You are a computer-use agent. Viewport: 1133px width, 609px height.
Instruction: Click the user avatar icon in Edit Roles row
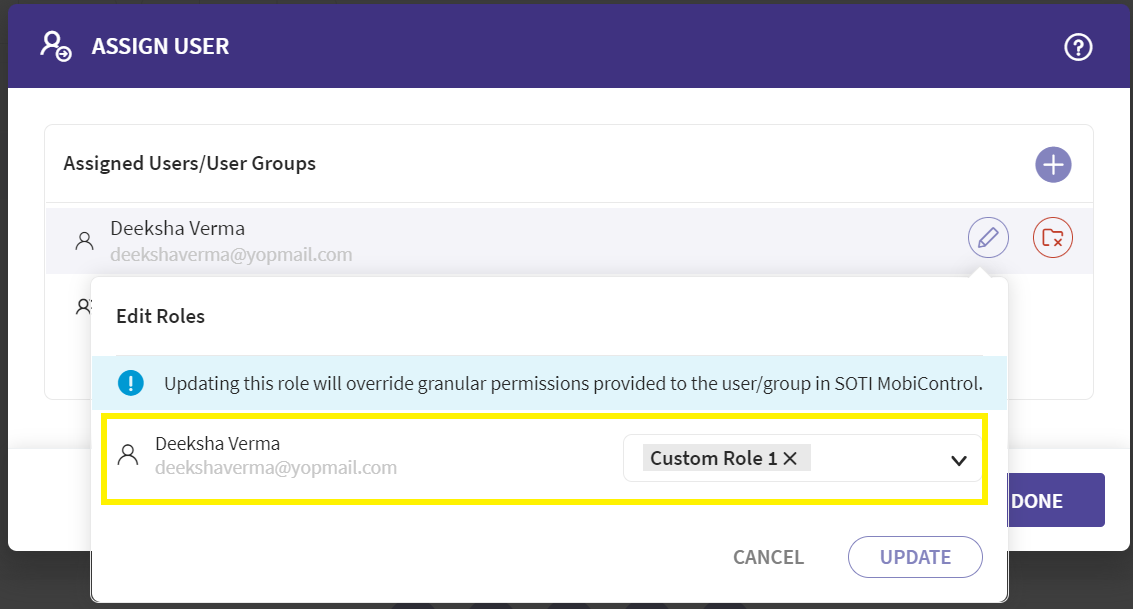point(128,456)
